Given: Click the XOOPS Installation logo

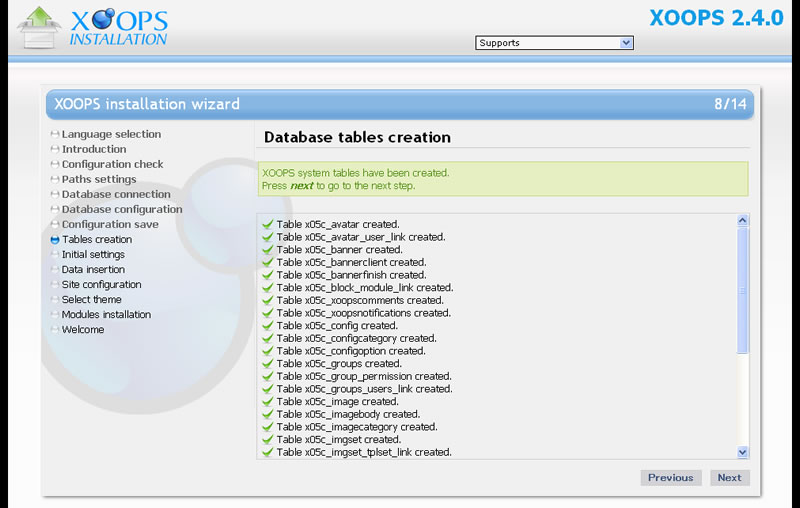Looking at the screenshot, I should click(x=93, y=28).
